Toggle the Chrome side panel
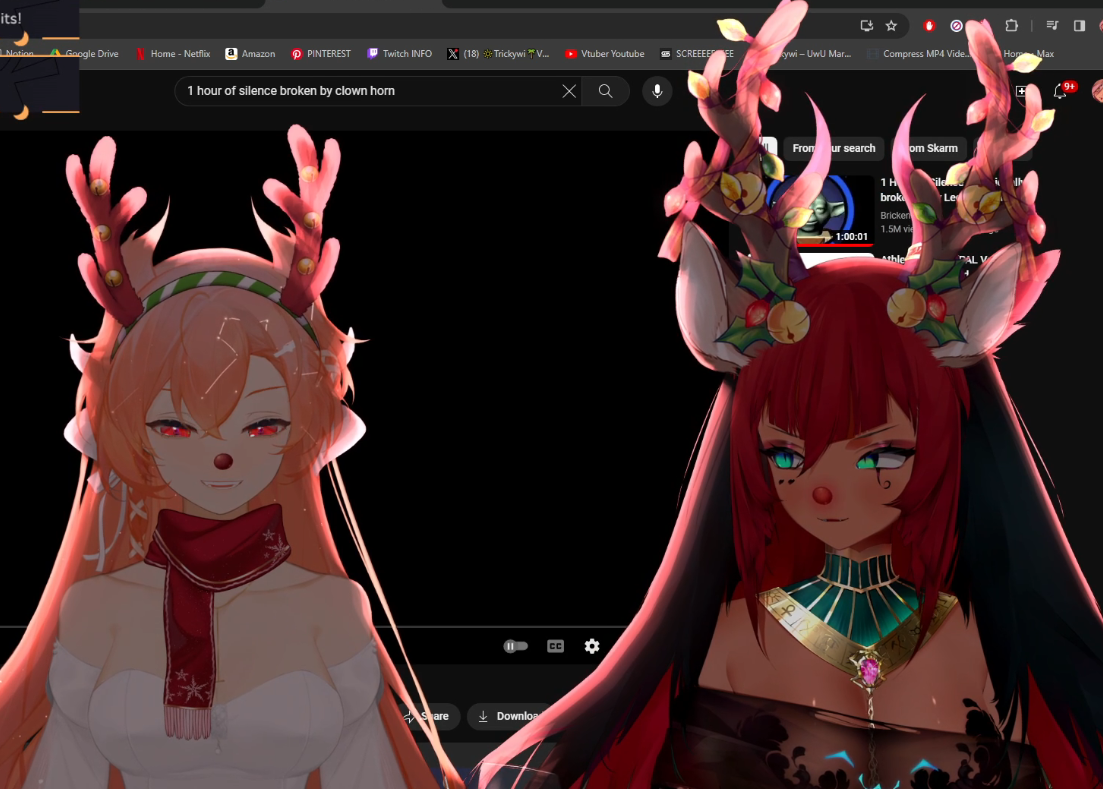The image size is (1103, 789). (x=1079, y=26)
